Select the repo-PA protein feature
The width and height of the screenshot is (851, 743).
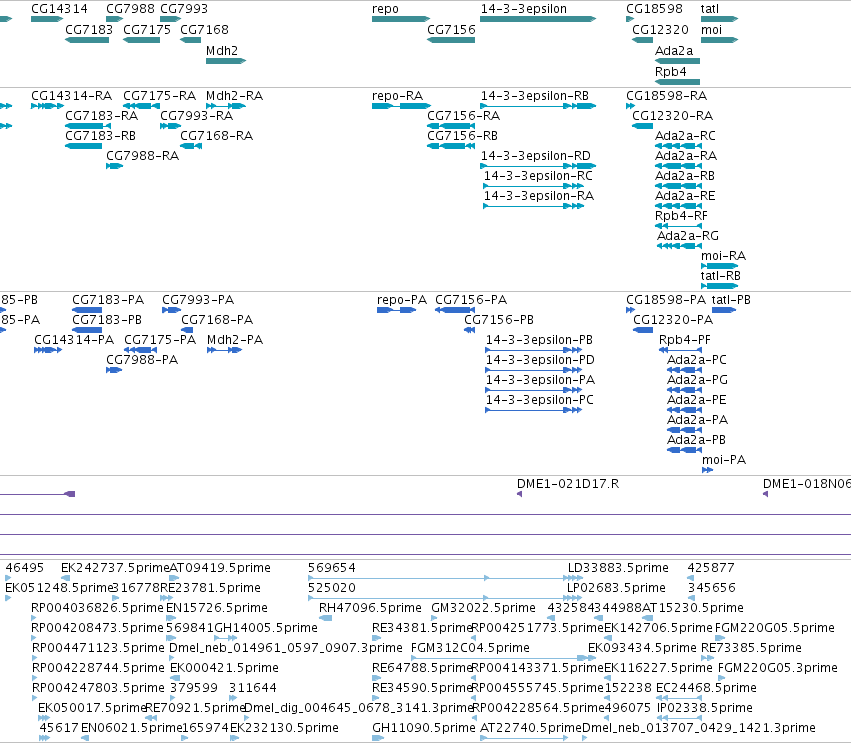397,310
